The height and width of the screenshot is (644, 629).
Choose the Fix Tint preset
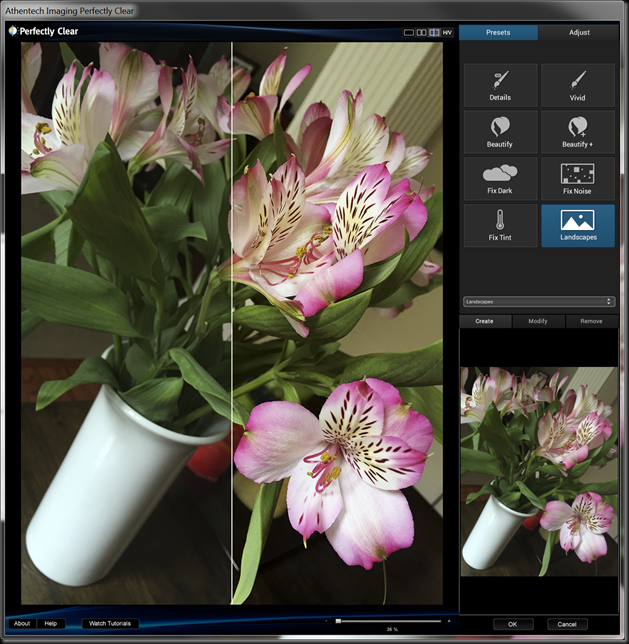500,225
